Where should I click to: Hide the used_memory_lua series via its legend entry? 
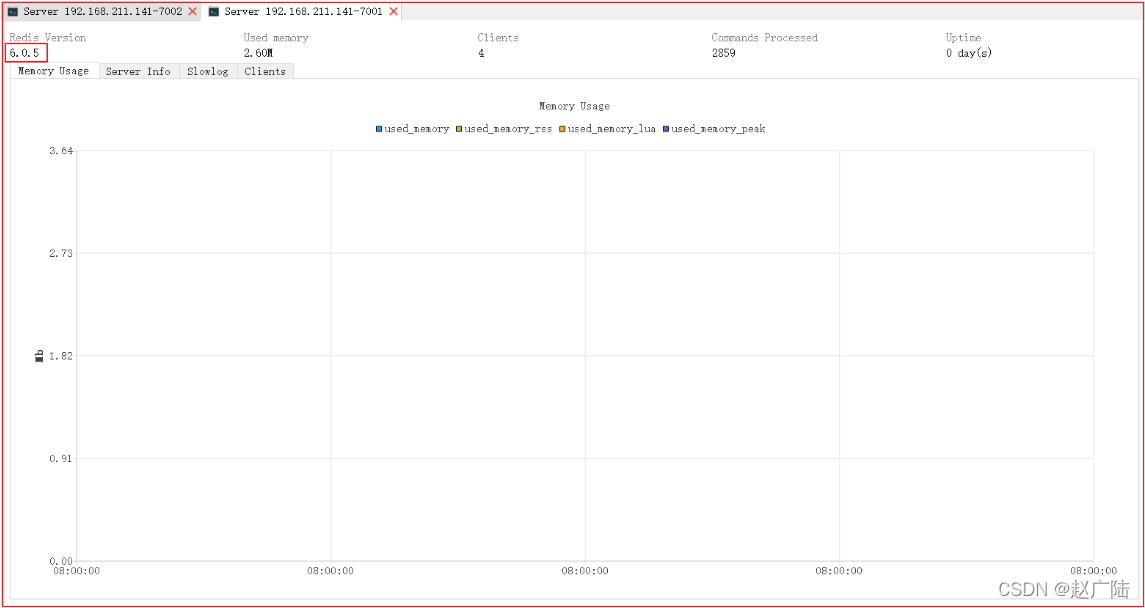607,128
